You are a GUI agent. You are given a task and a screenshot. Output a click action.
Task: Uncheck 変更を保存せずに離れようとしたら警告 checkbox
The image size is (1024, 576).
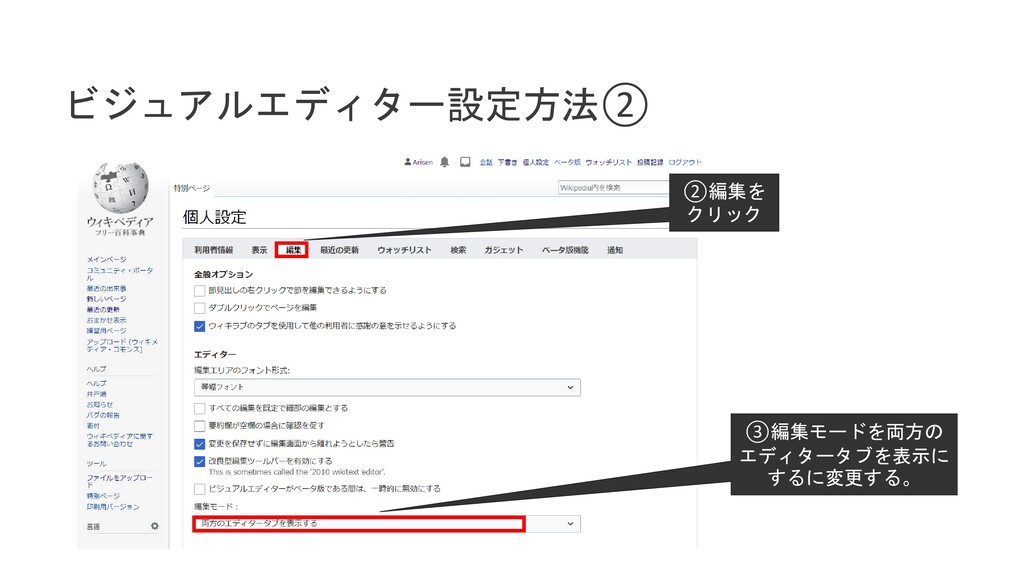point(200,443)
